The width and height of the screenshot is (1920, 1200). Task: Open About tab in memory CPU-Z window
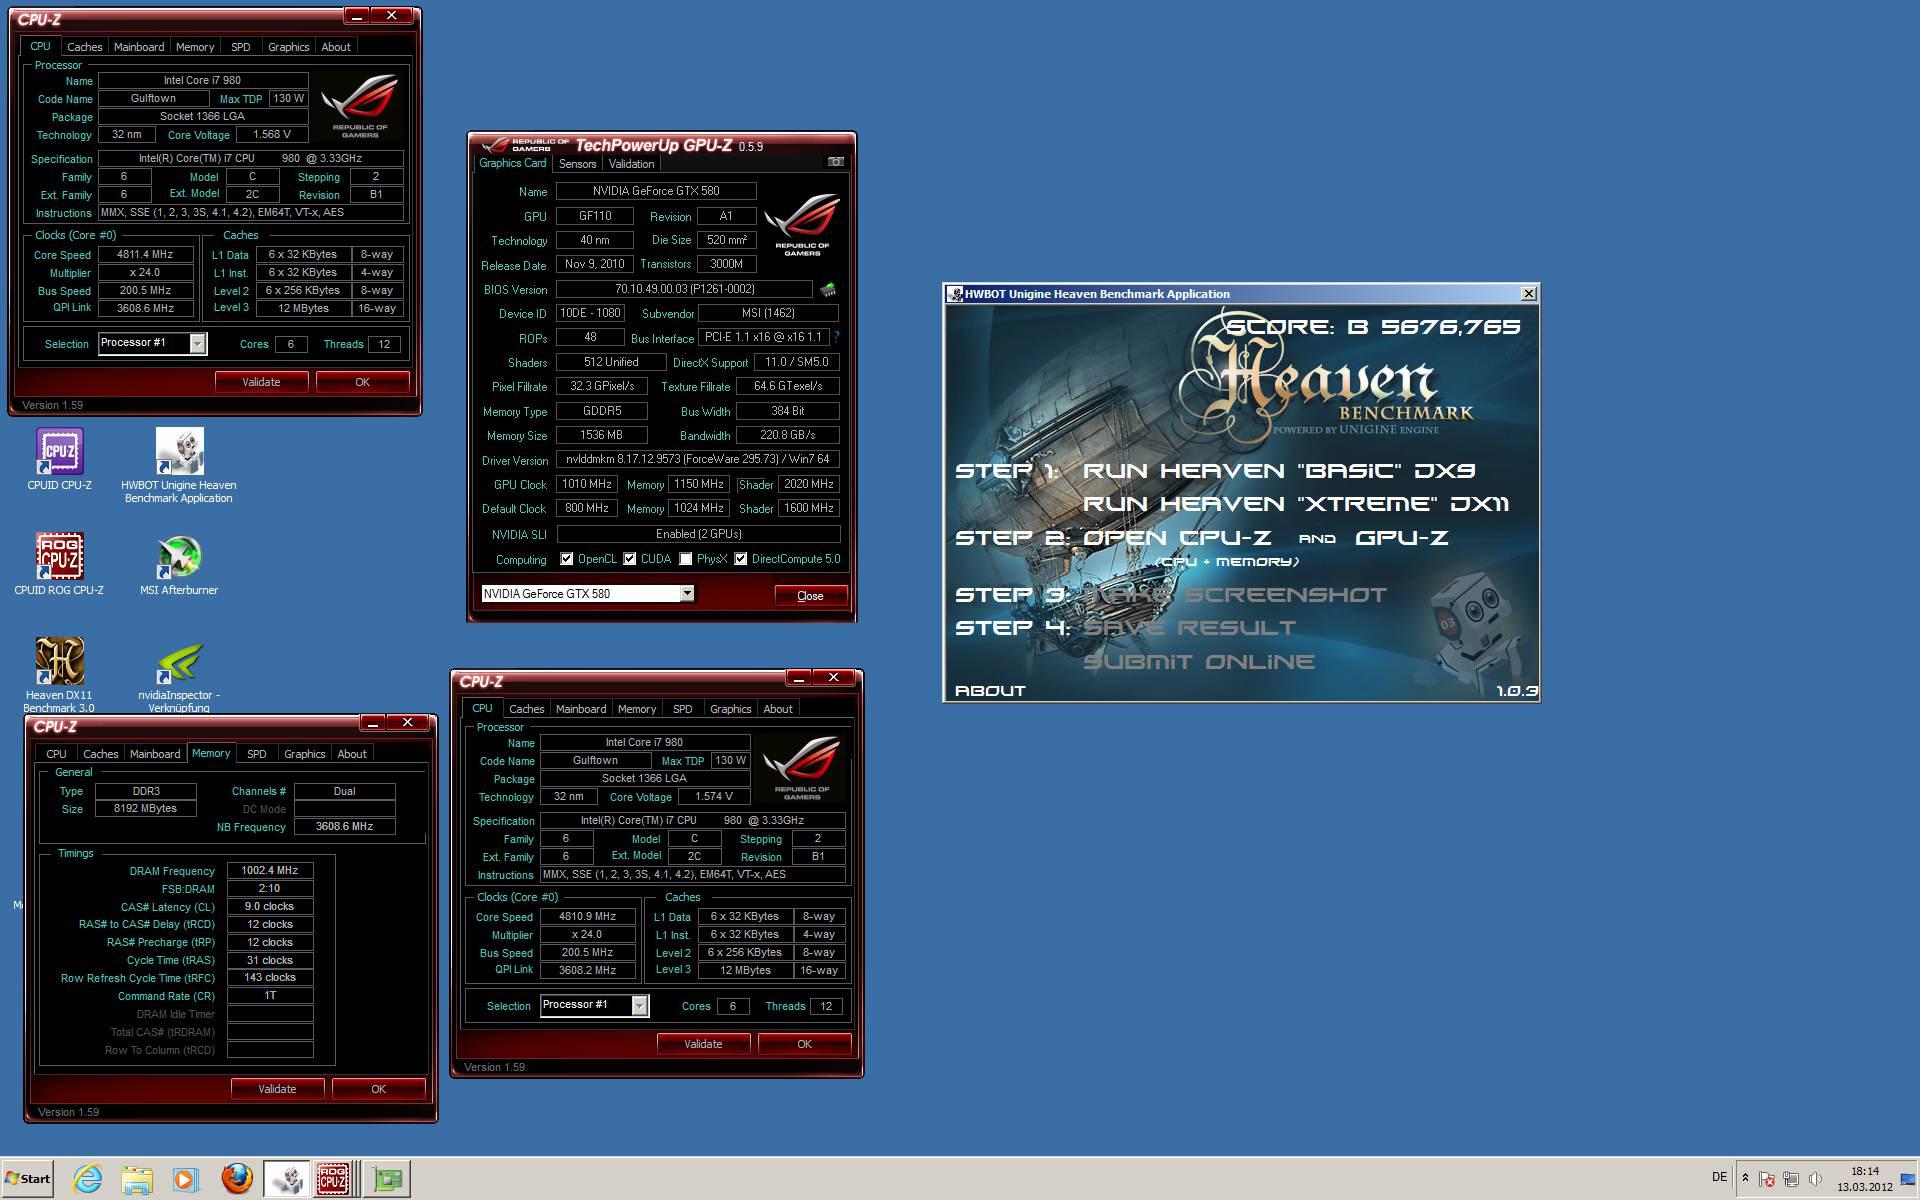[x=352, y=754]
